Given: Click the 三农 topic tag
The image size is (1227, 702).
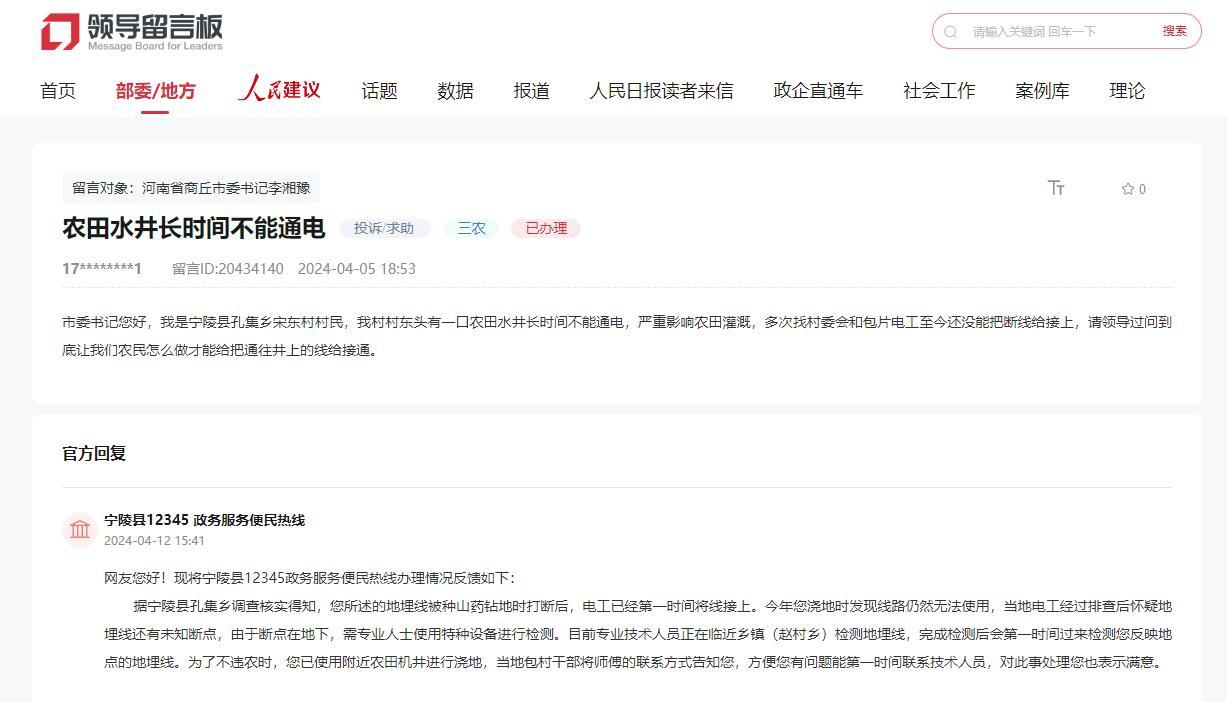Looking at the screenshot, I should [x=471, y=228].
